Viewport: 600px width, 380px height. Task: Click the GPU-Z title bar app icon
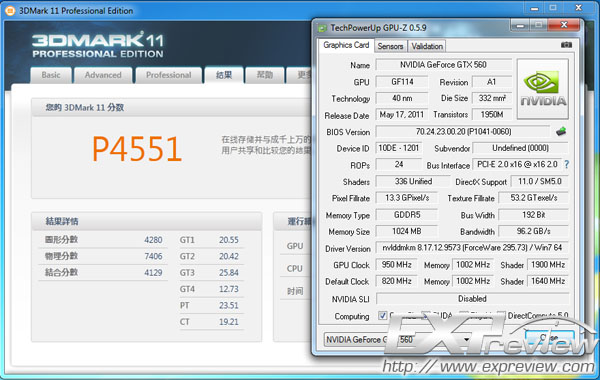322,28
